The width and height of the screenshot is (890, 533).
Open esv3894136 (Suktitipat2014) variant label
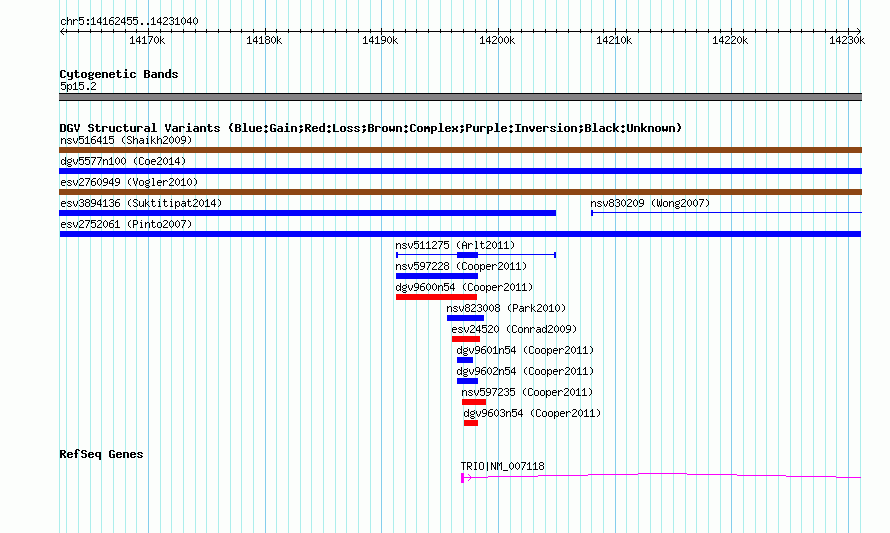pyautogui.click(x=141, y=203)
